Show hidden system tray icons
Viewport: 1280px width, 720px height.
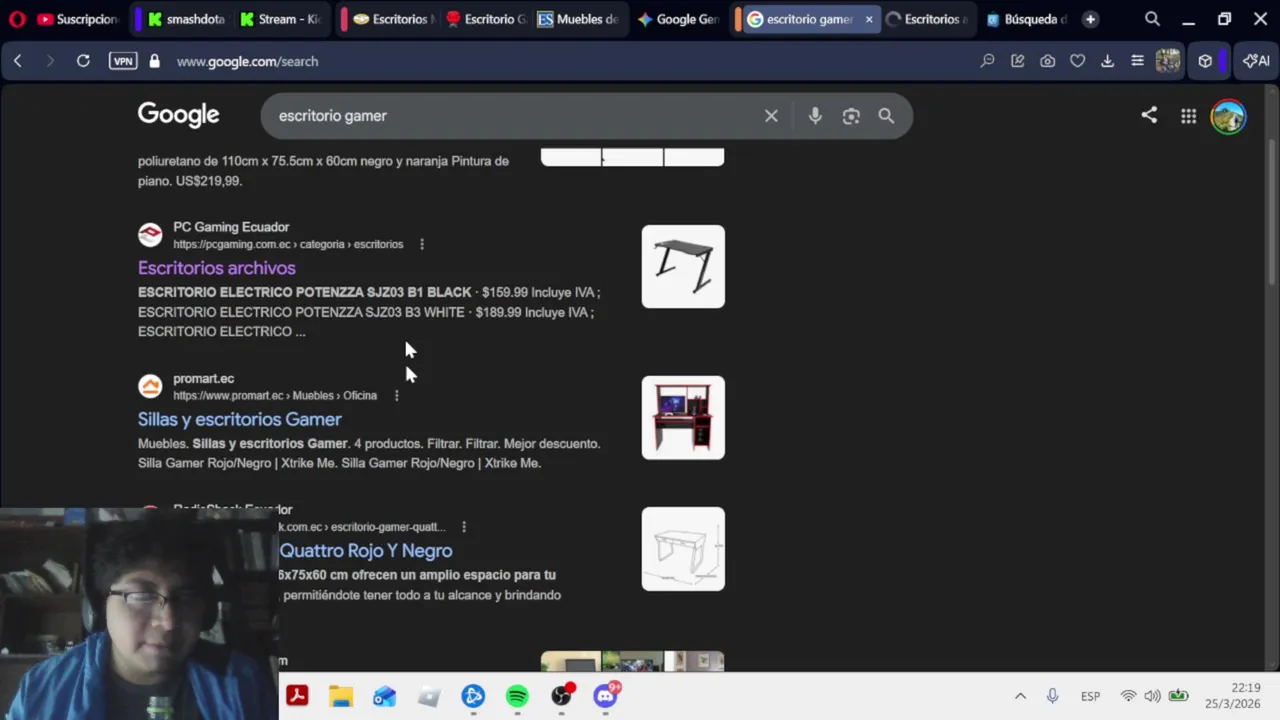(x=1020, y=696)
